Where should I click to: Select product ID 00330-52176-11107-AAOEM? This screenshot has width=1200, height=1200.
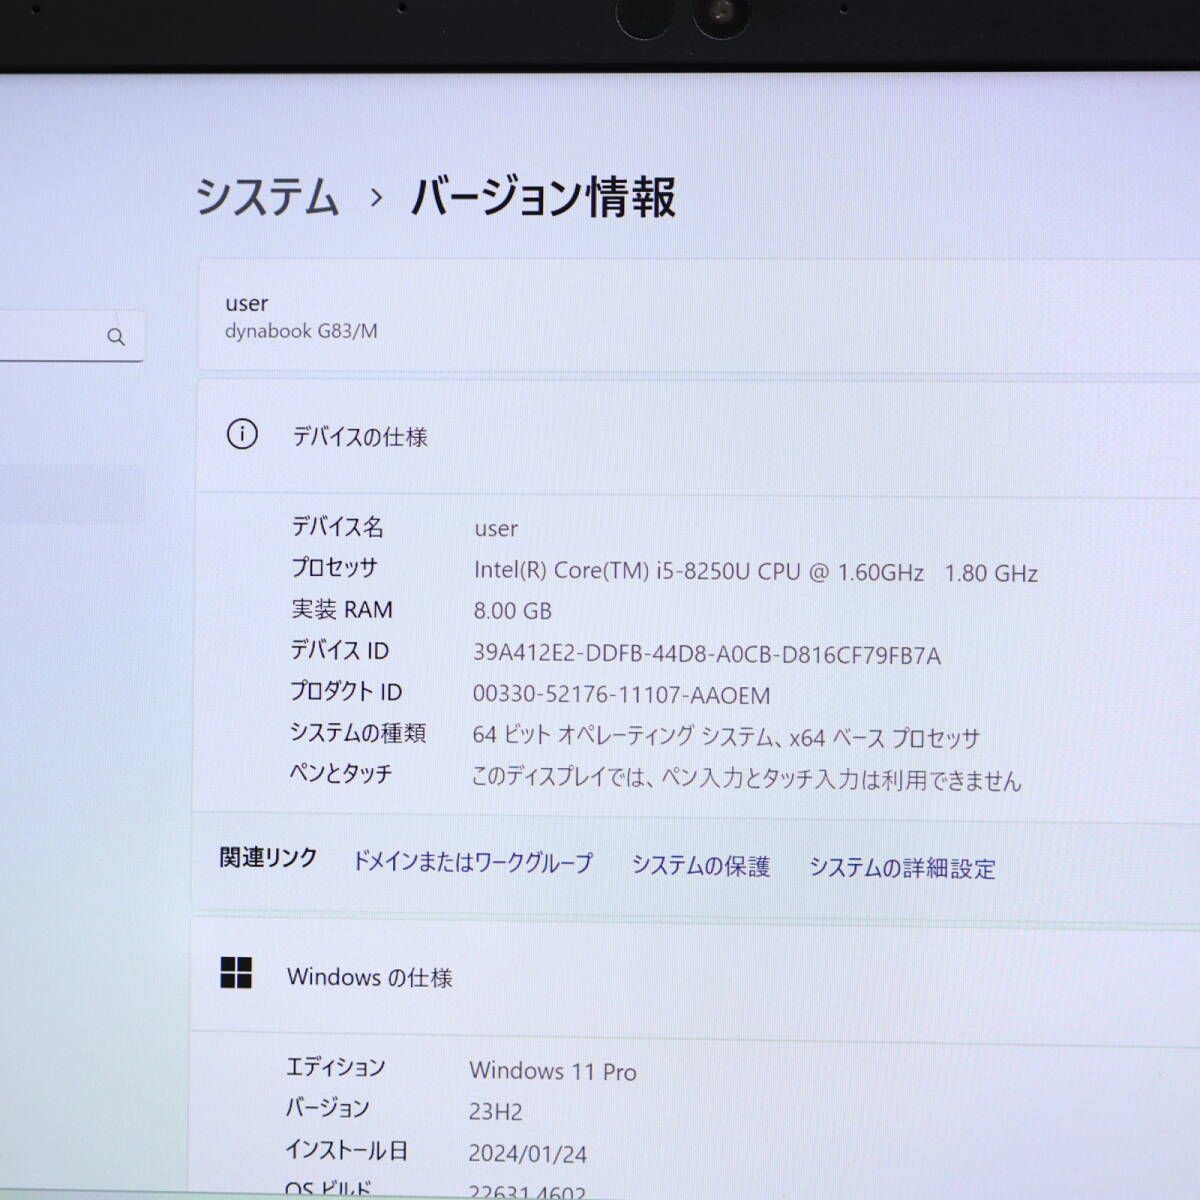click(621, 695)
